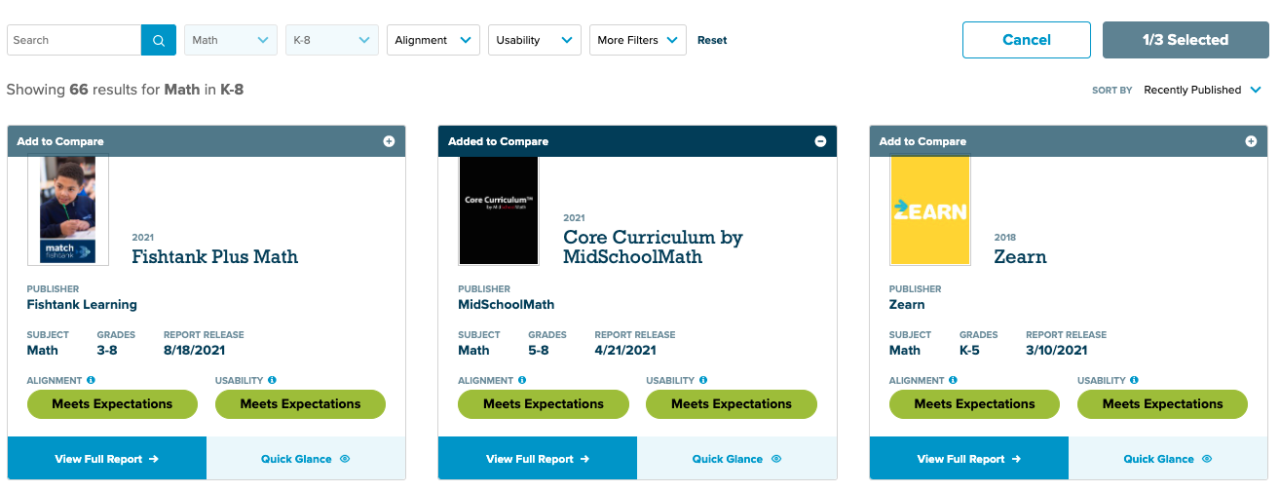Expand the Usability filter dropdown
The width and height of the screenshot is (1280, 492).
tap(535, 40)
